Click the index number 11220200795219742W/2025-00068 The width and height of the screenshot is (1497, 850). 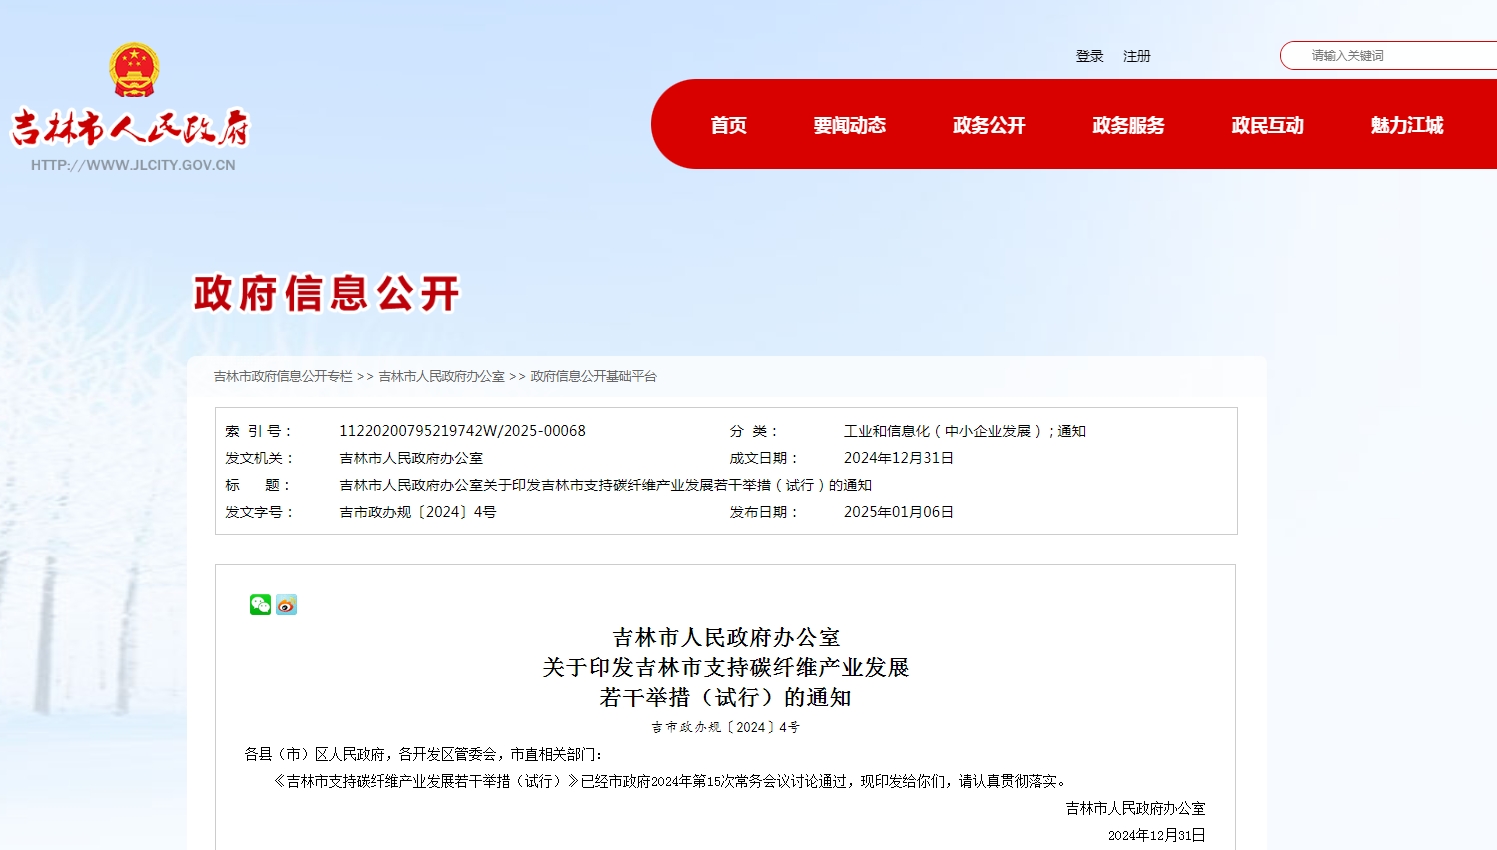click(x=462, y=431)
